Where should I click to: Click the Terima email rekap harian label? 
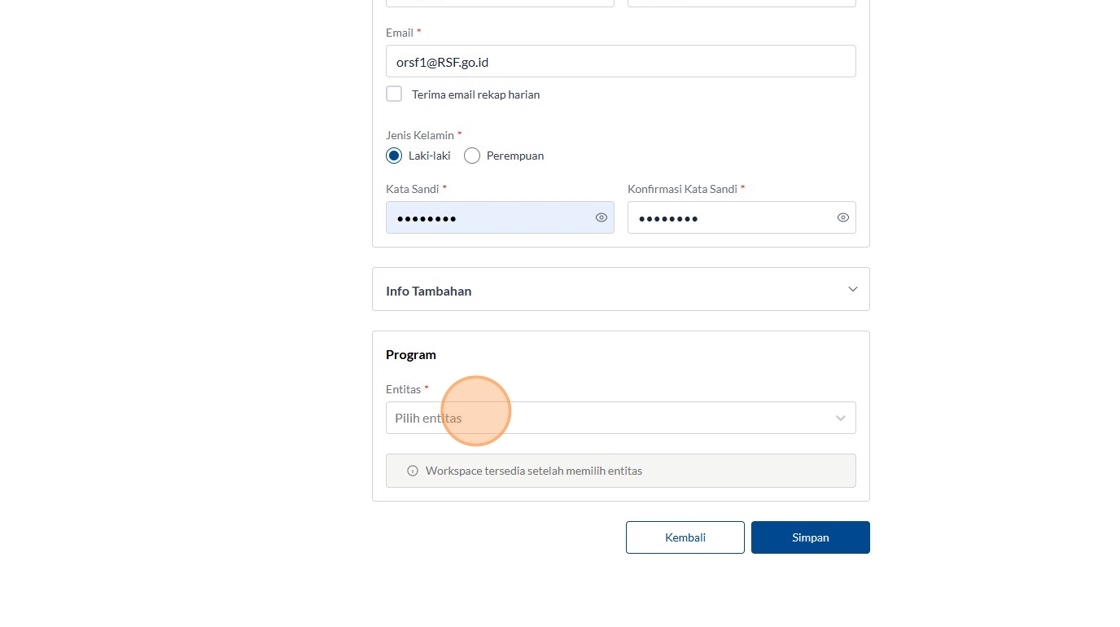[x=476, y=94]
